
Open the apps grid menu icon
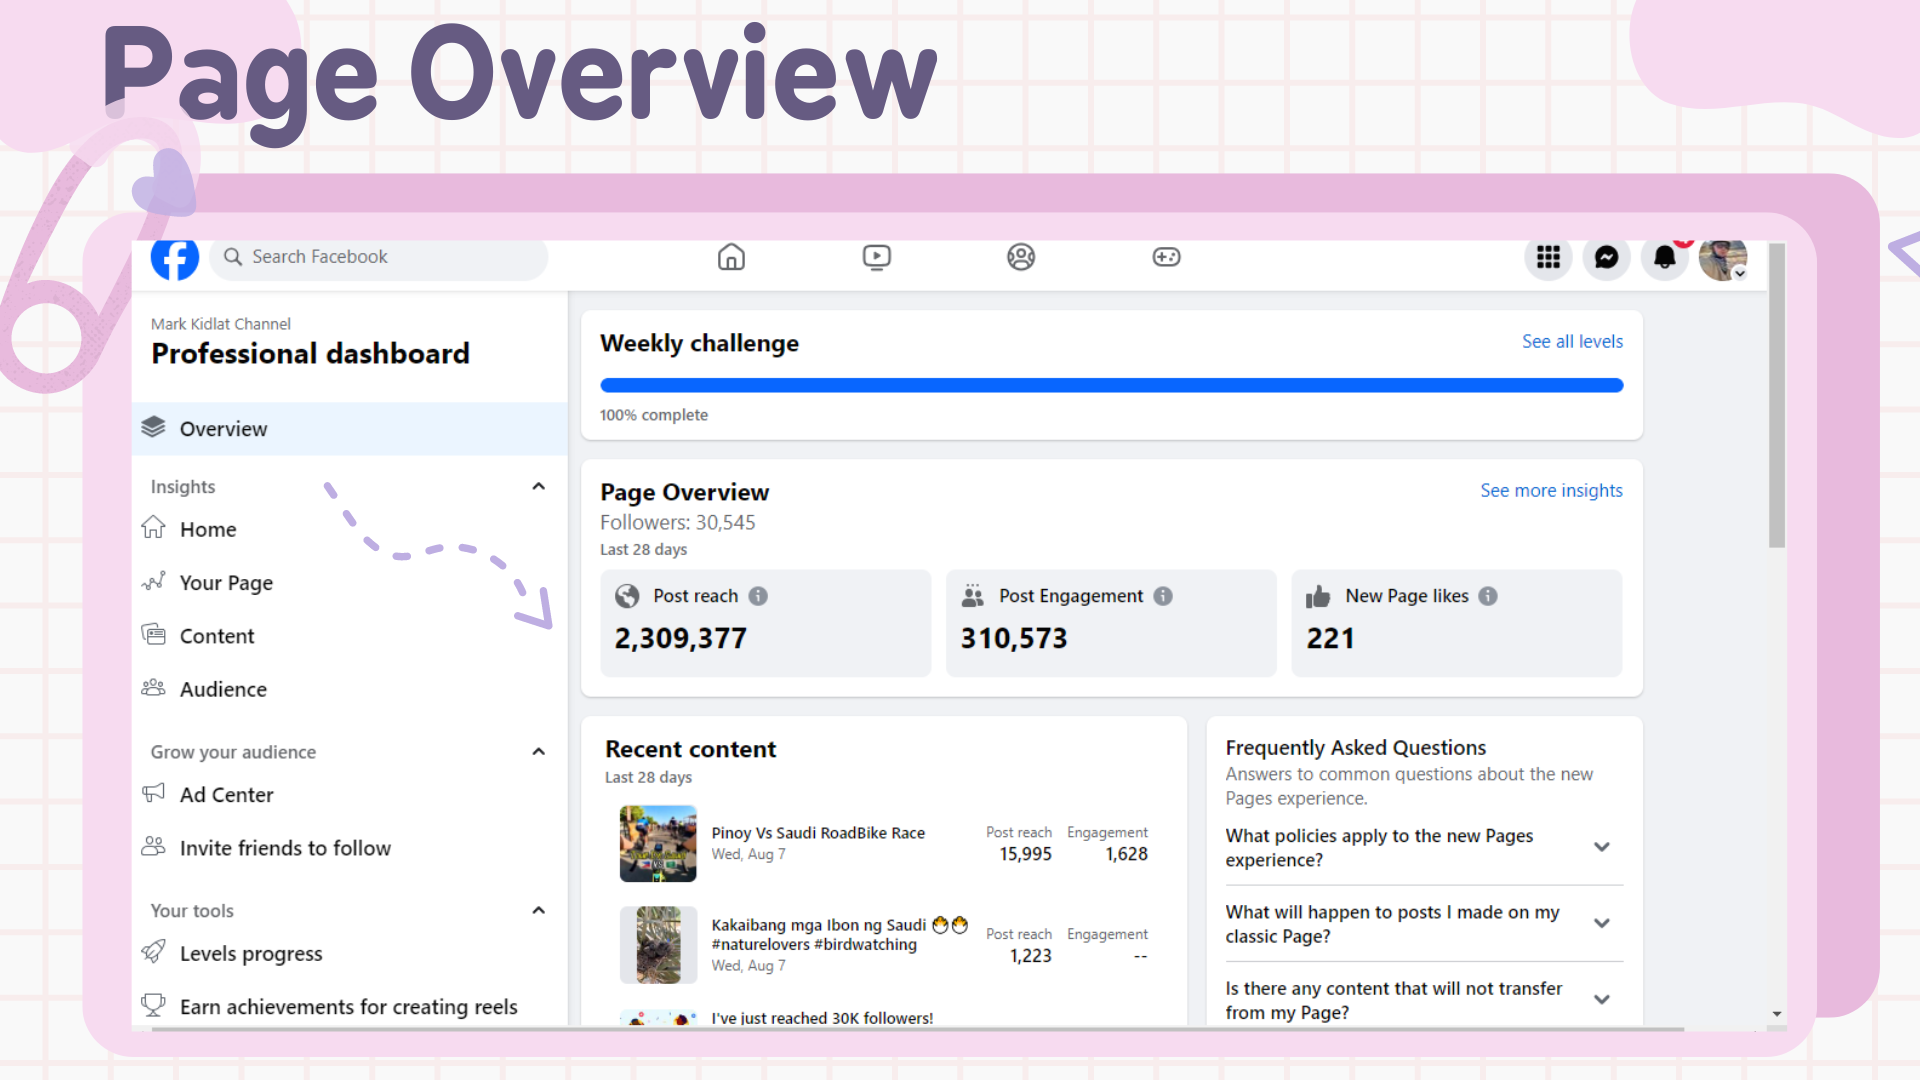click(x=1548, y=257)
